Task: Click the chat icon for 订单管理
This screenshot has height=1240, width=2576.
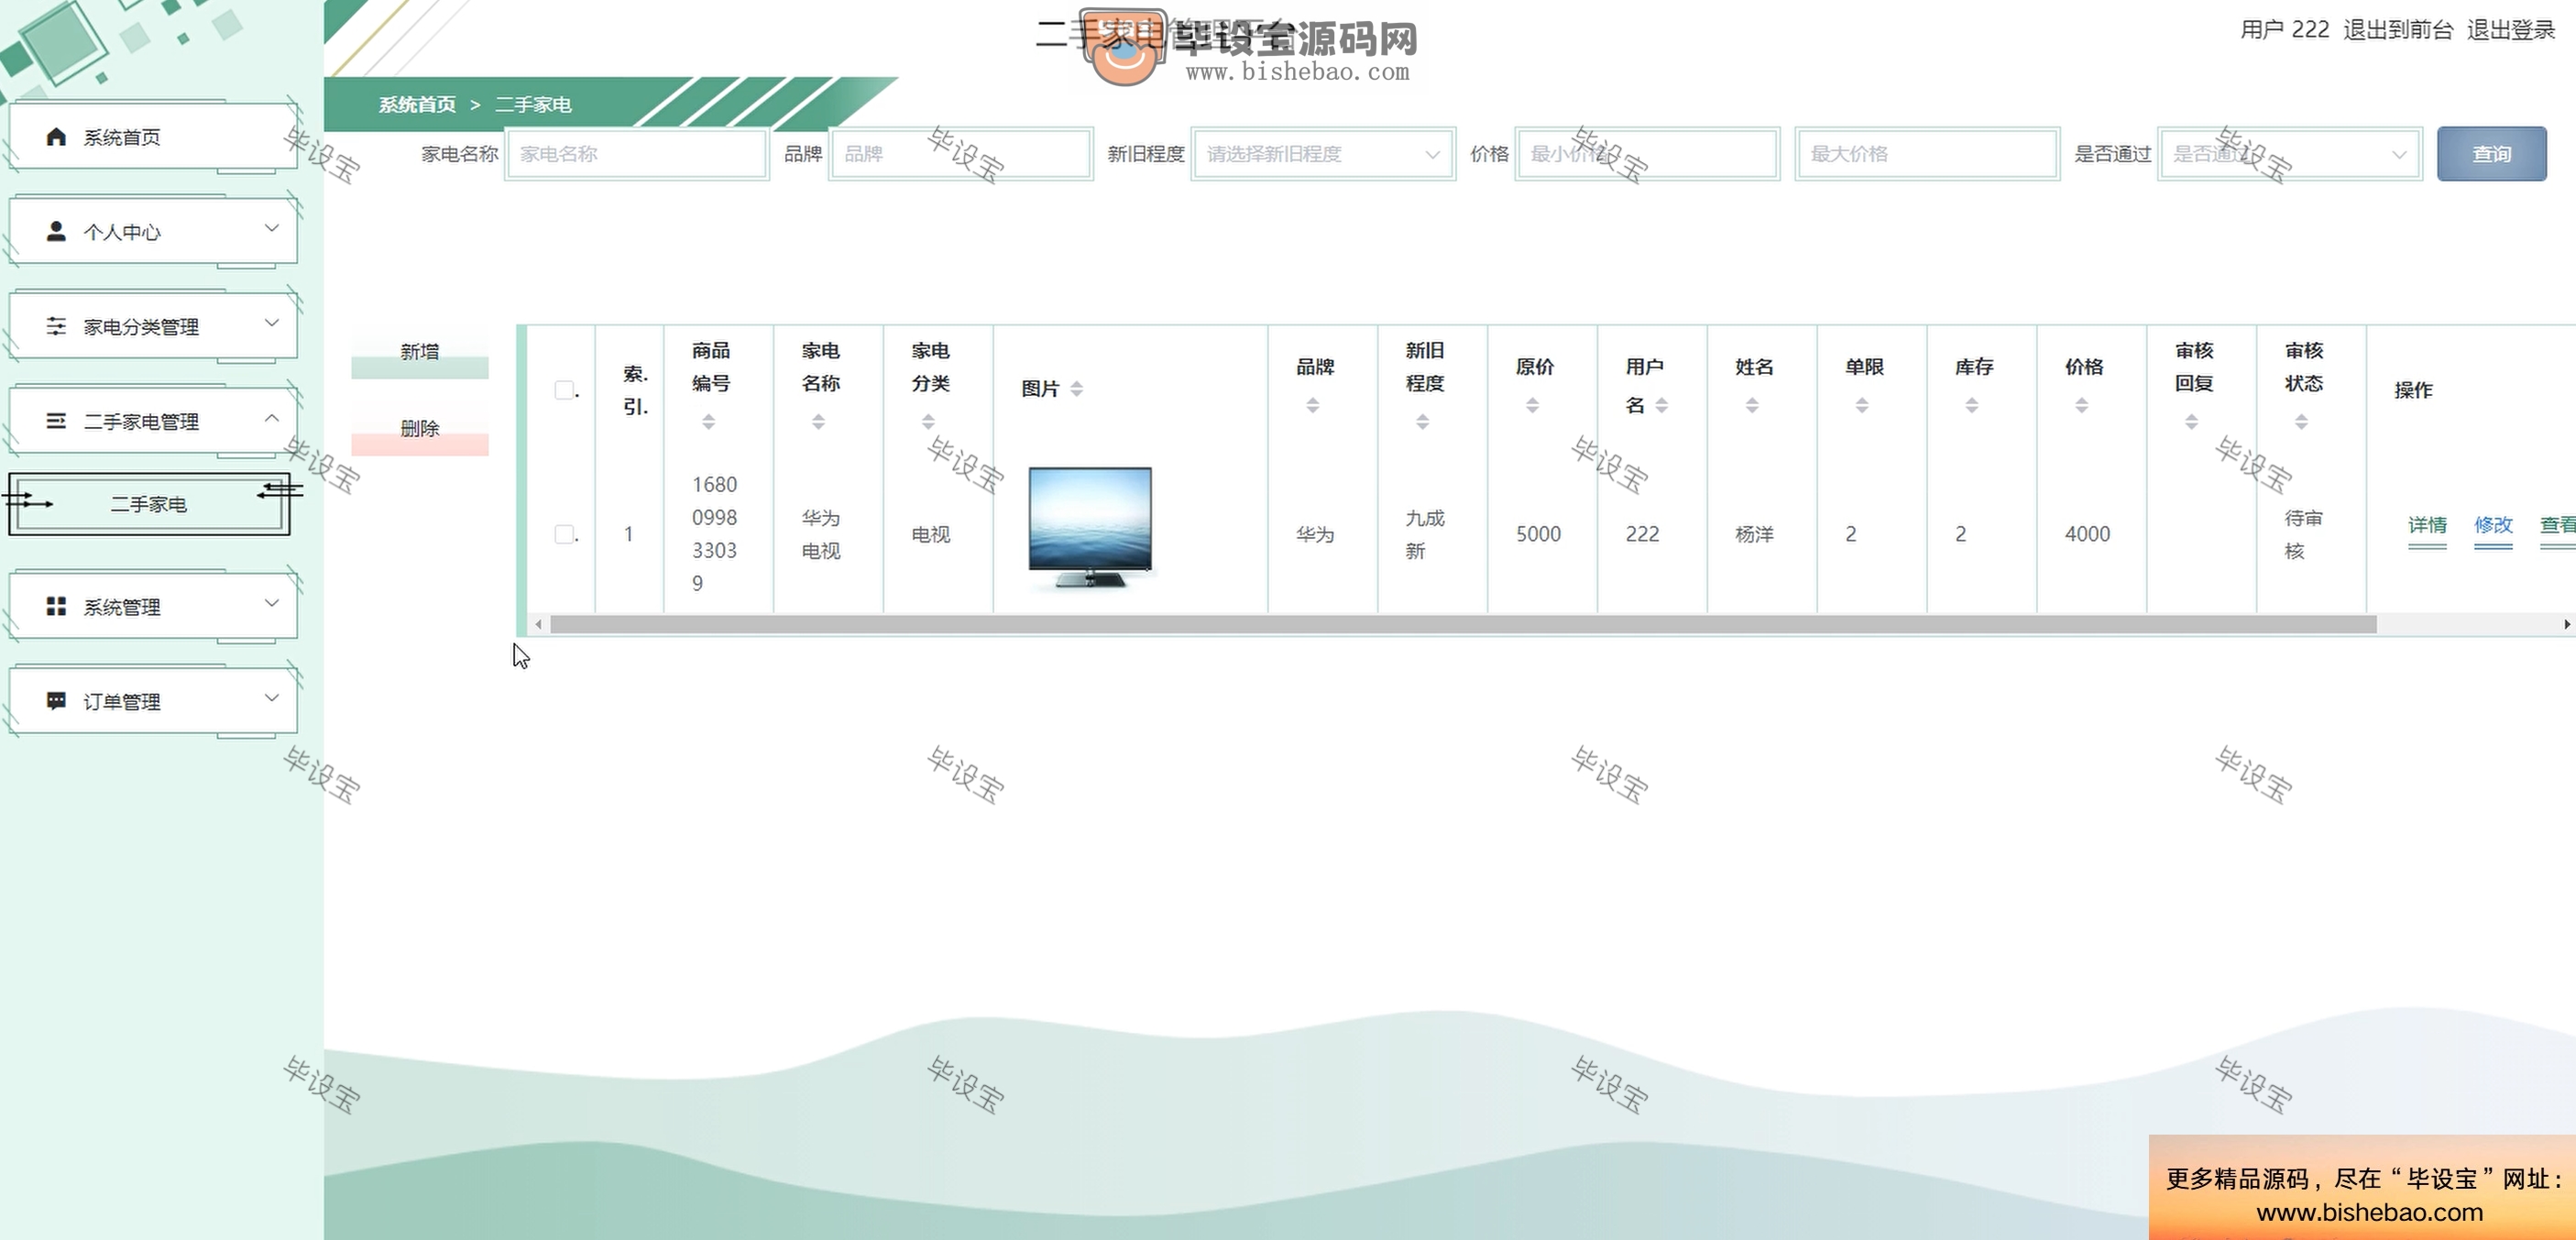Action: point(56,701)
